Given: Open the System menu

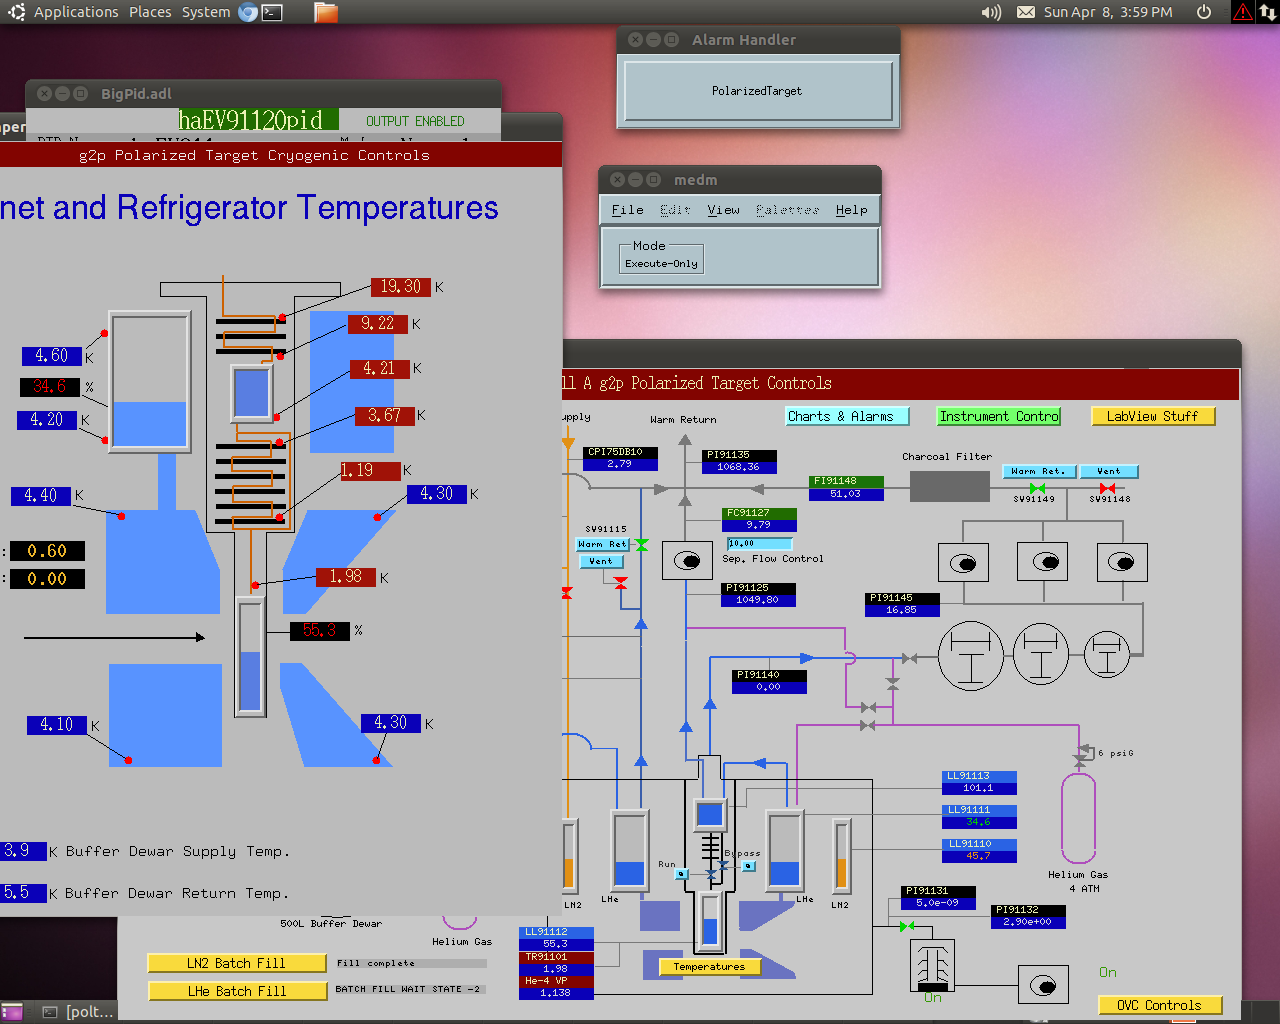Looking at the screenshot, I should click(206, 12).
